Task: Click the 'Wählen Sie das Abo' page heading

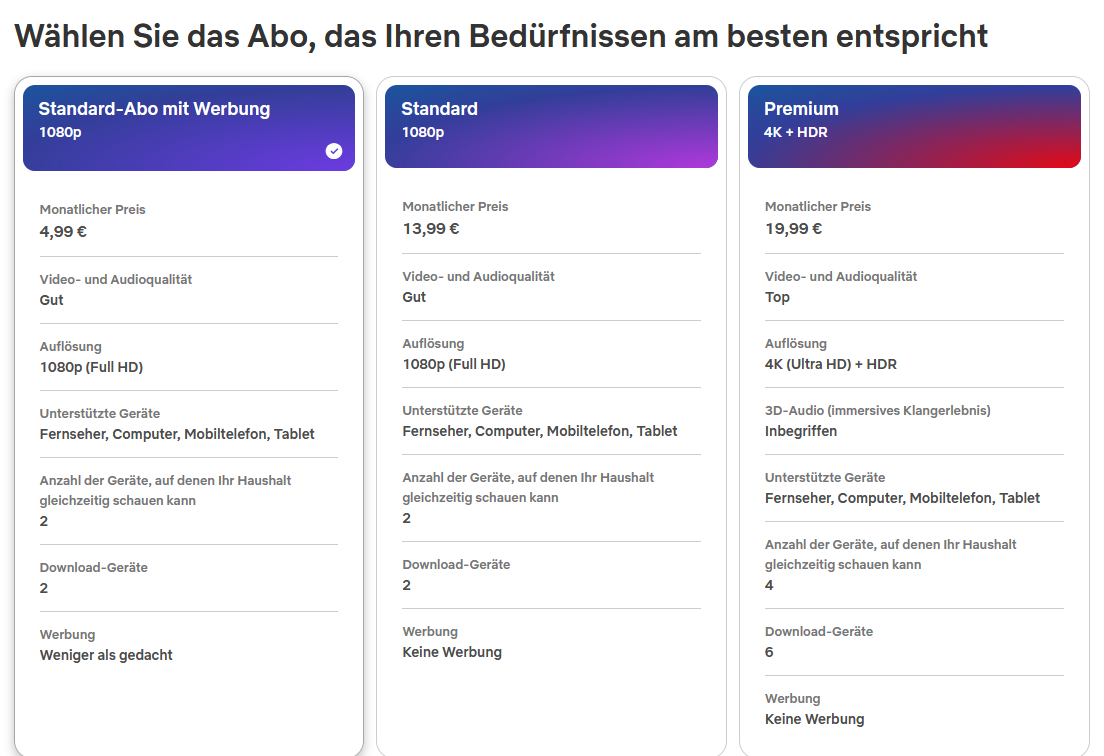Action: pyautogui.click(x=501, y=36)
